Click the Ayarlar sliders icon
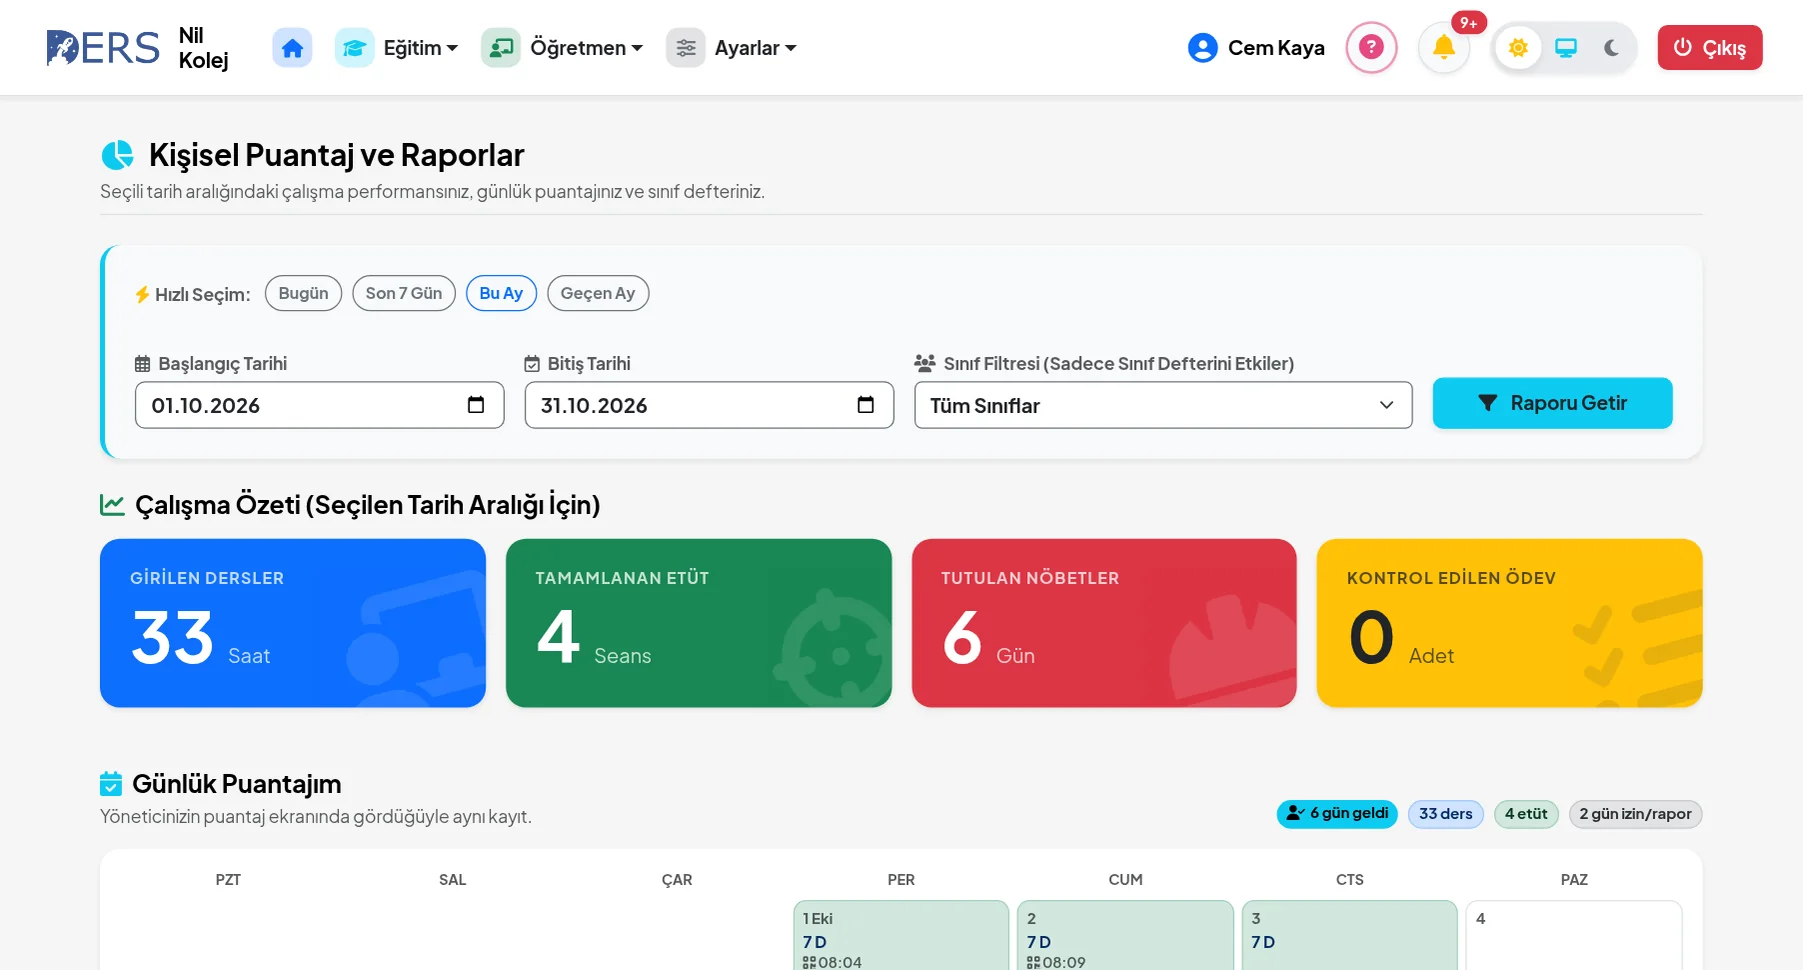This screenshot has width=1803, height=970. (x=686, y=48)
